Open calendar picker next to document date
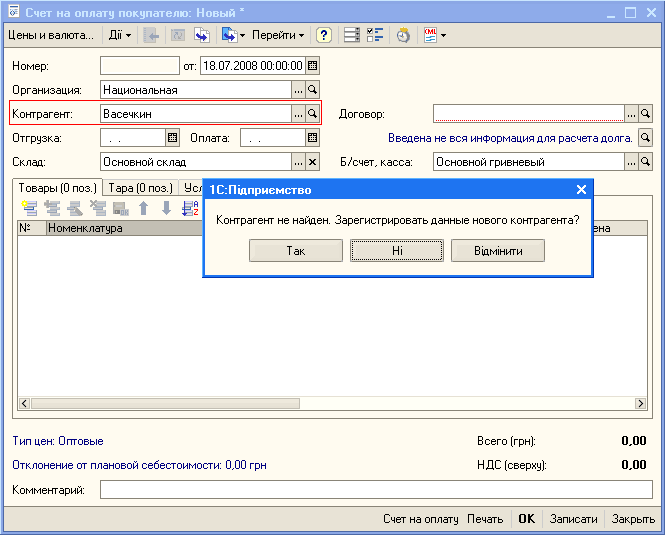The image size is (665, 535). (x=312, y=66)
